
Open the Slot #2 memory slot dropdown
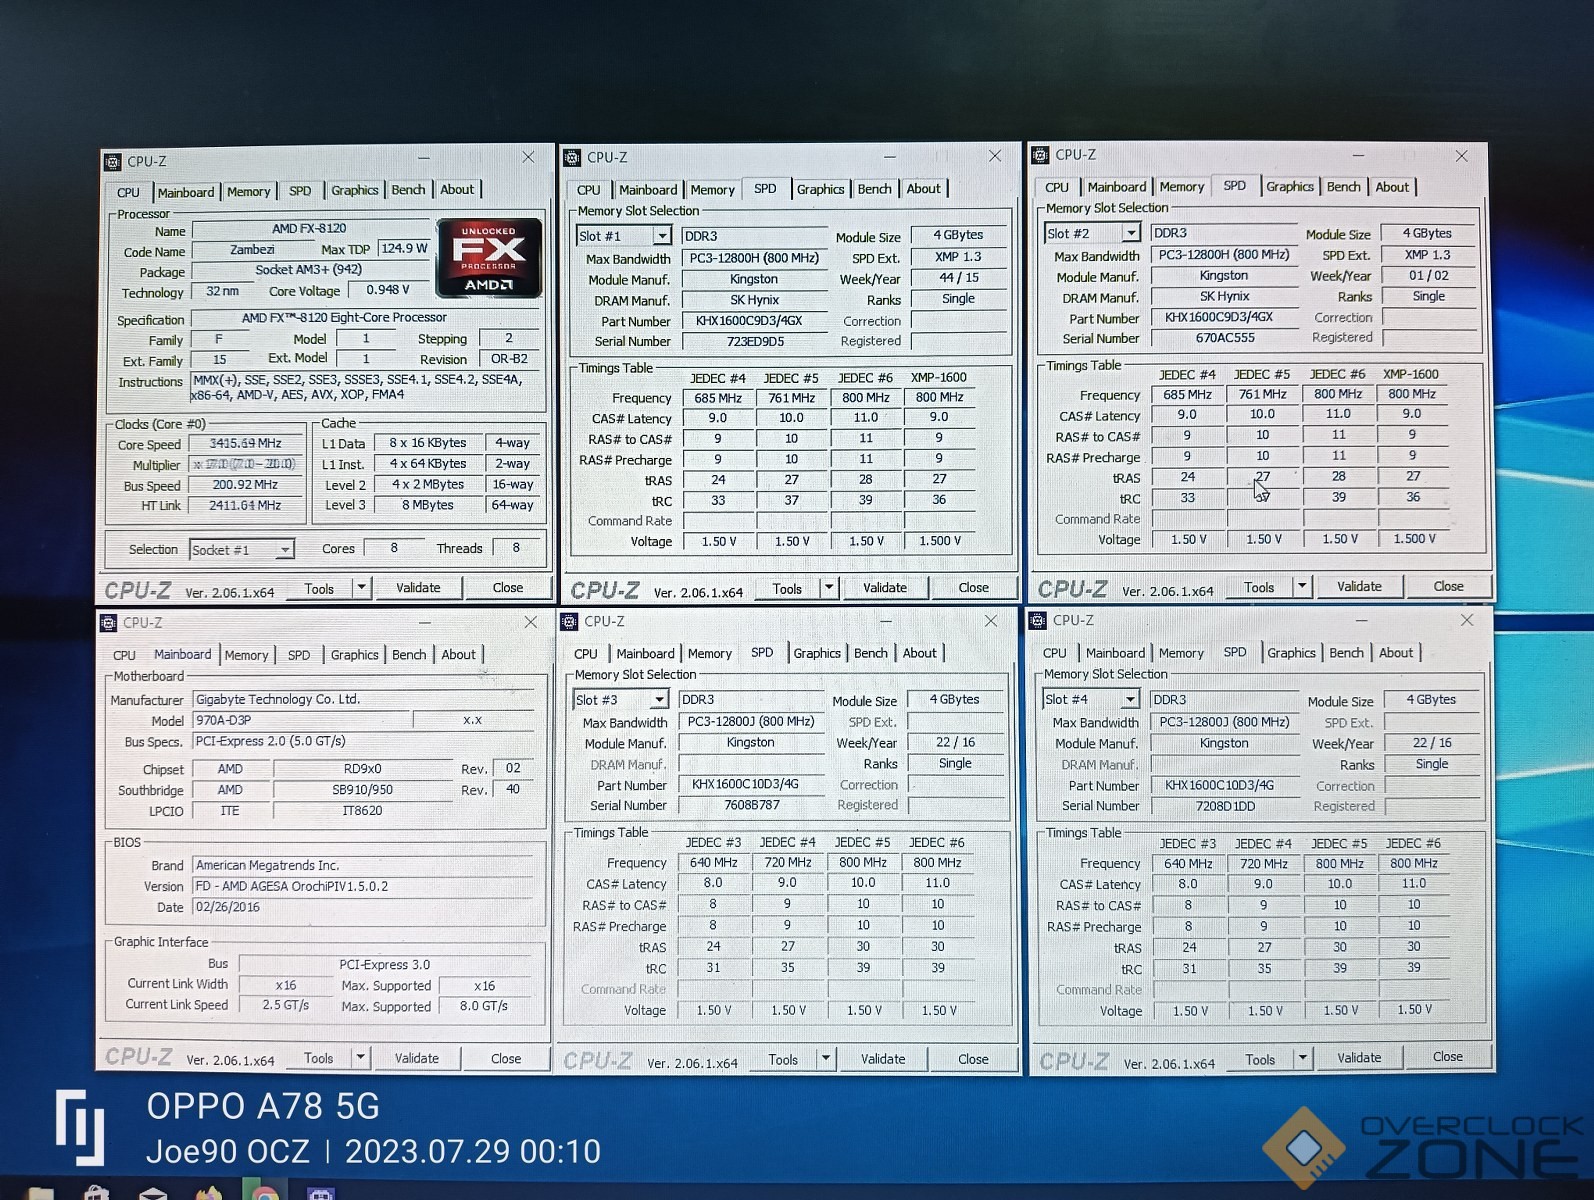[x=1131, y=233]
